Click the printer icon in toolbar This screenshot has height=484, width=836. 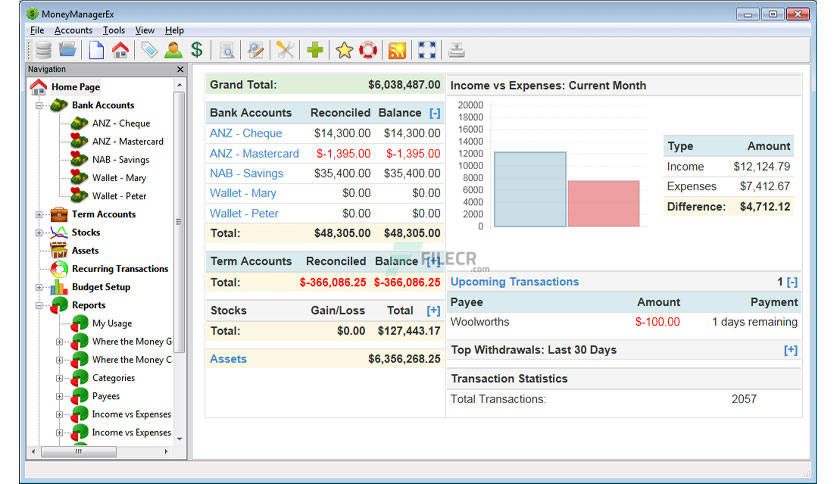point(456,50)
